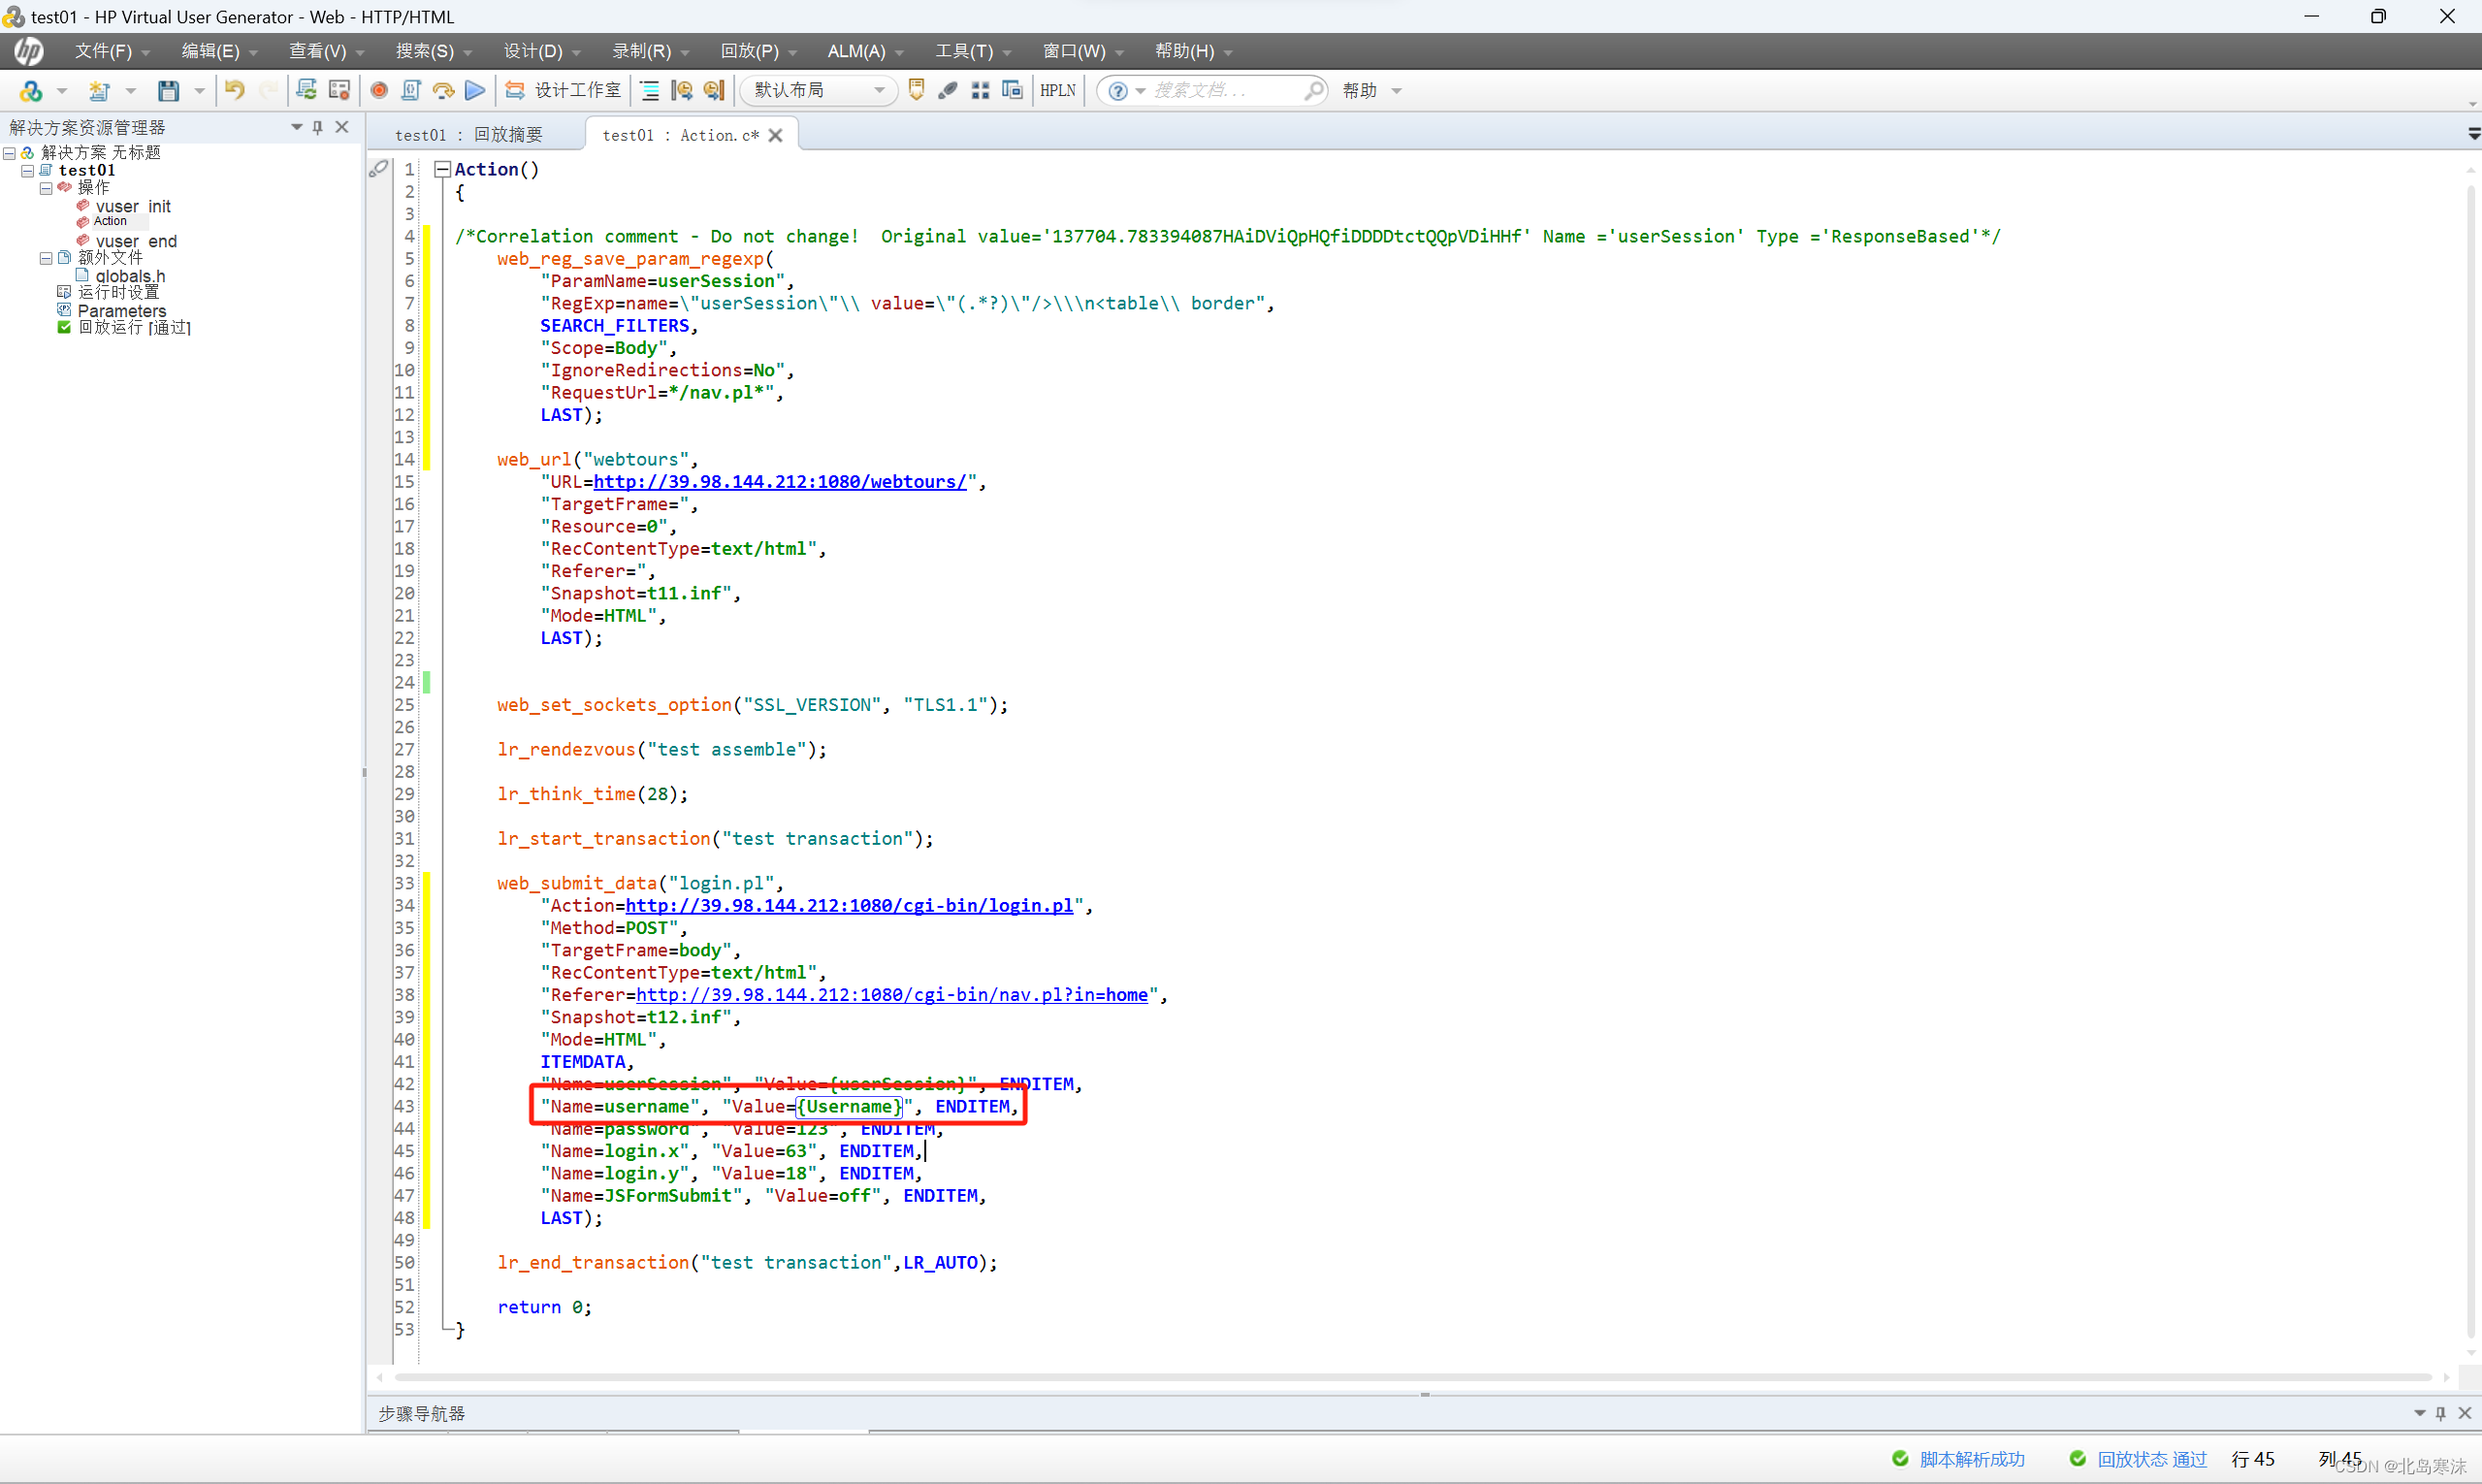
Task: Click the Compile script icon
Action: pyautogui.click(x=410, y=90)
